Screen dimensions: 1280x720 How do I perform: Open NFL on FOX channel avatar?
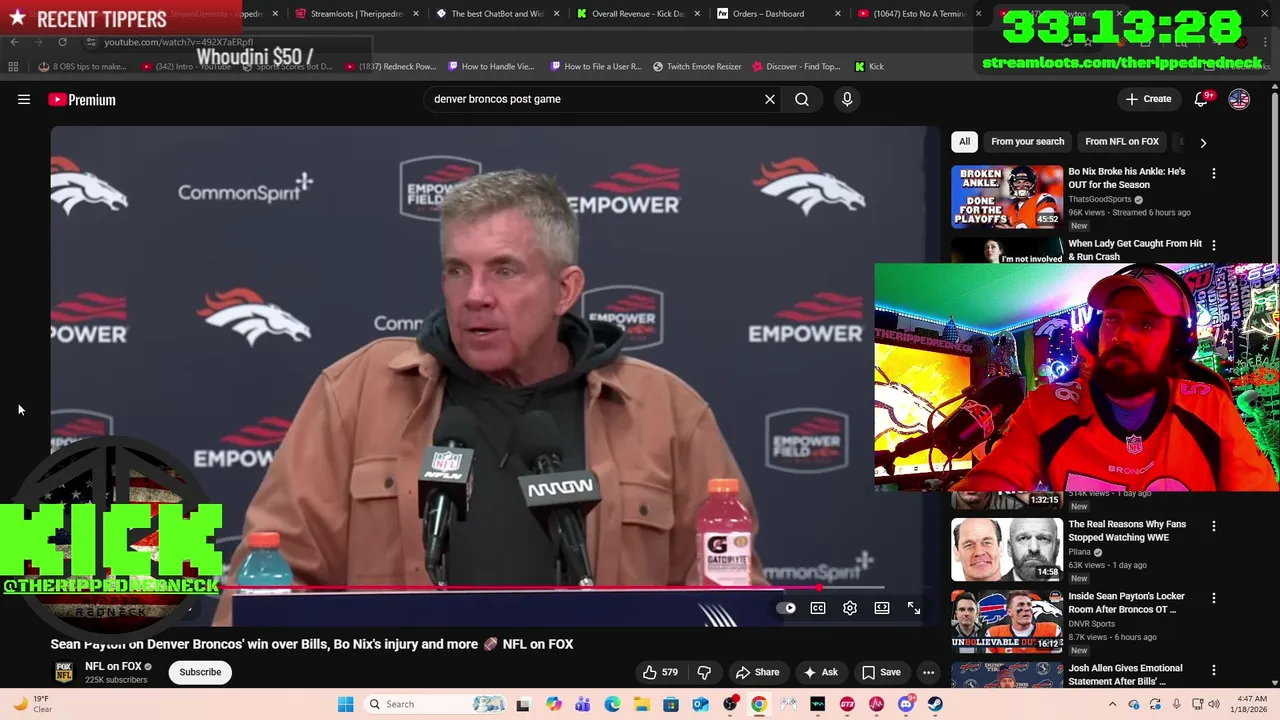click(x=63, y=672)
